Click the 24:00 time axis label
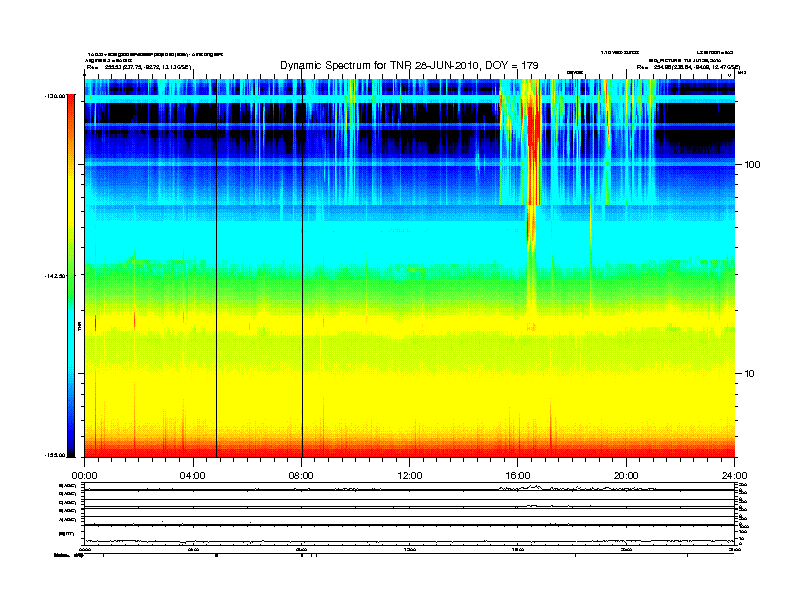This screenshot has width=792, height=612. coord(734,476)
